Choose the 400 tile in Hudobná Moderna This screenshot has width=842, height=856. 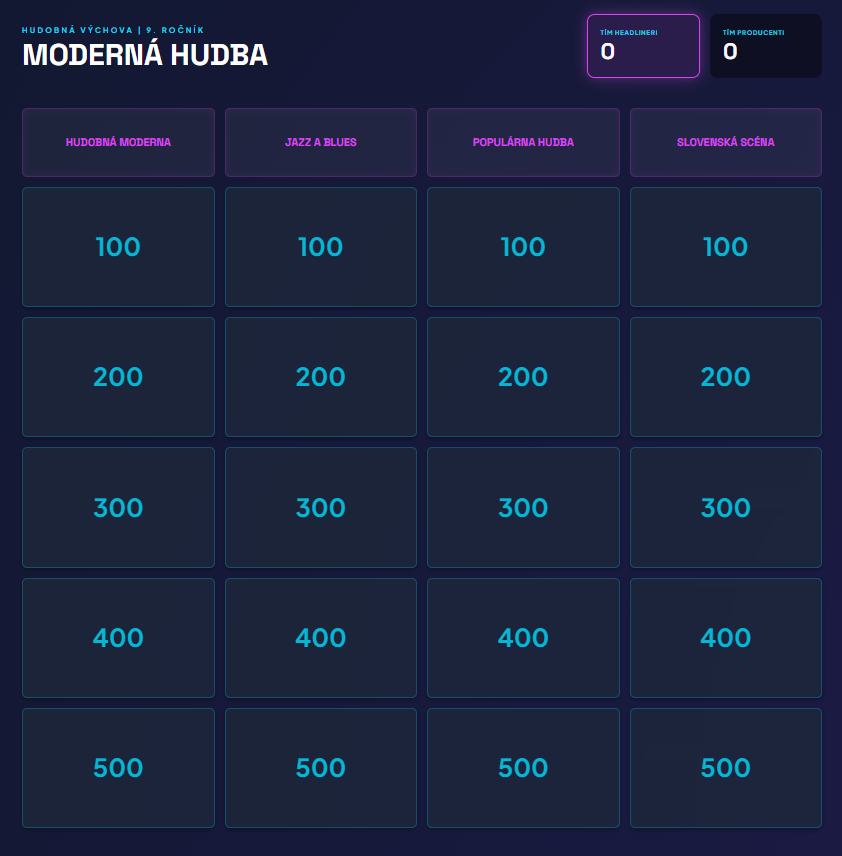click(x=118, y=638)
